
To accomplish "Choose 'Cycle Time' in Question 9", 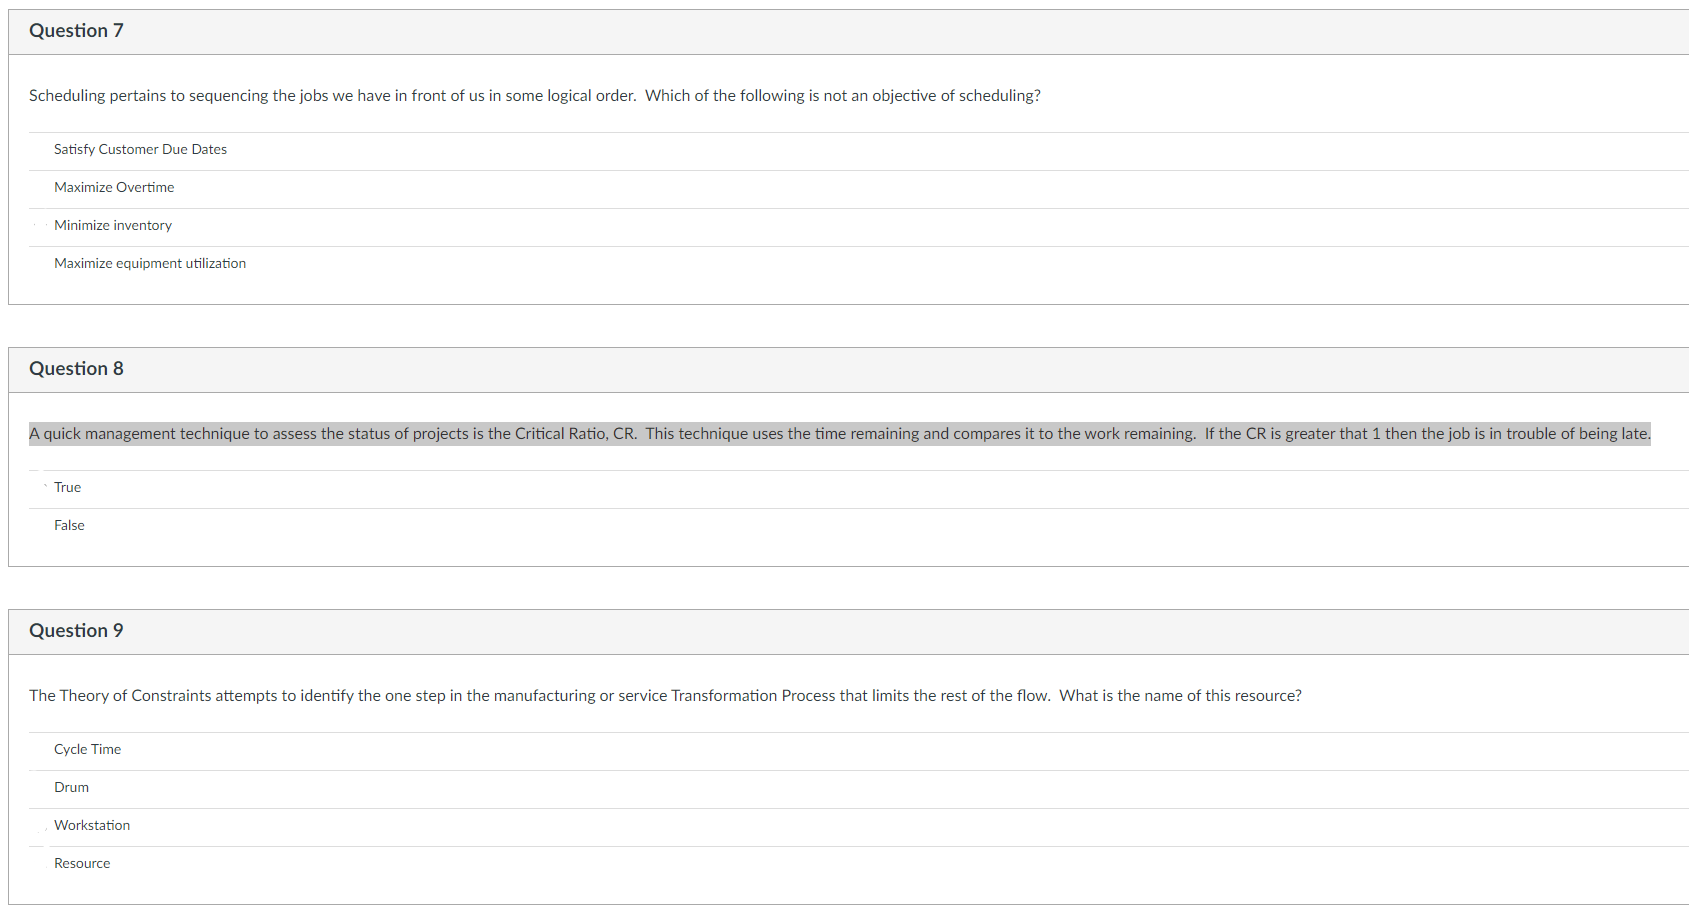I will [87, 749].
